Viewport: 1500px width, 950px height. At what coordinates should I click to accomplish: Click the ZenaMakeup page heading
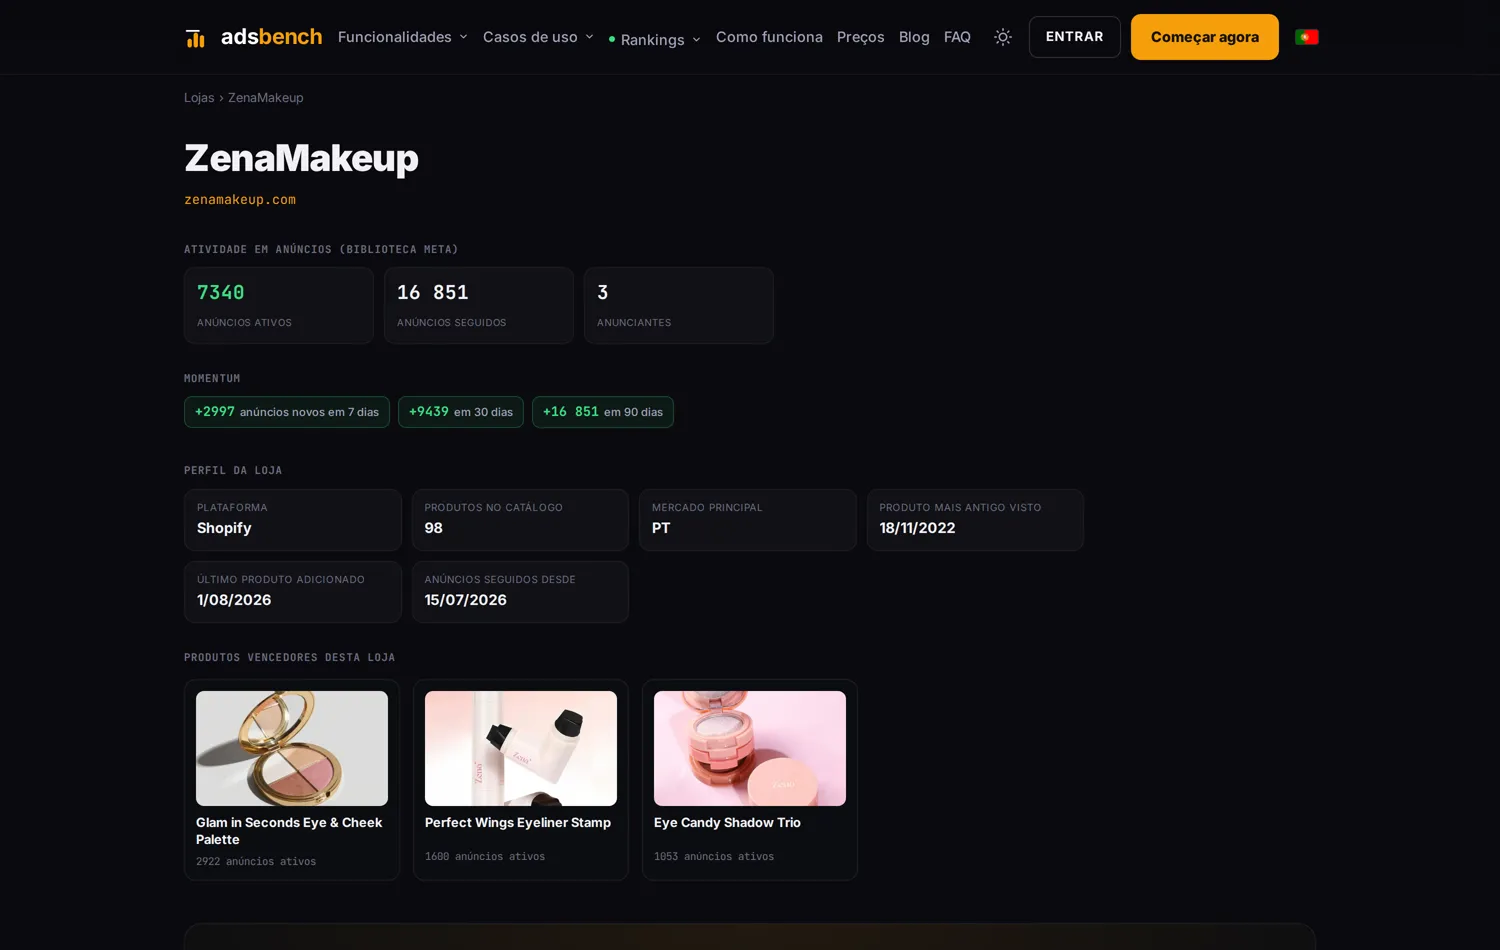click(301, 158)
